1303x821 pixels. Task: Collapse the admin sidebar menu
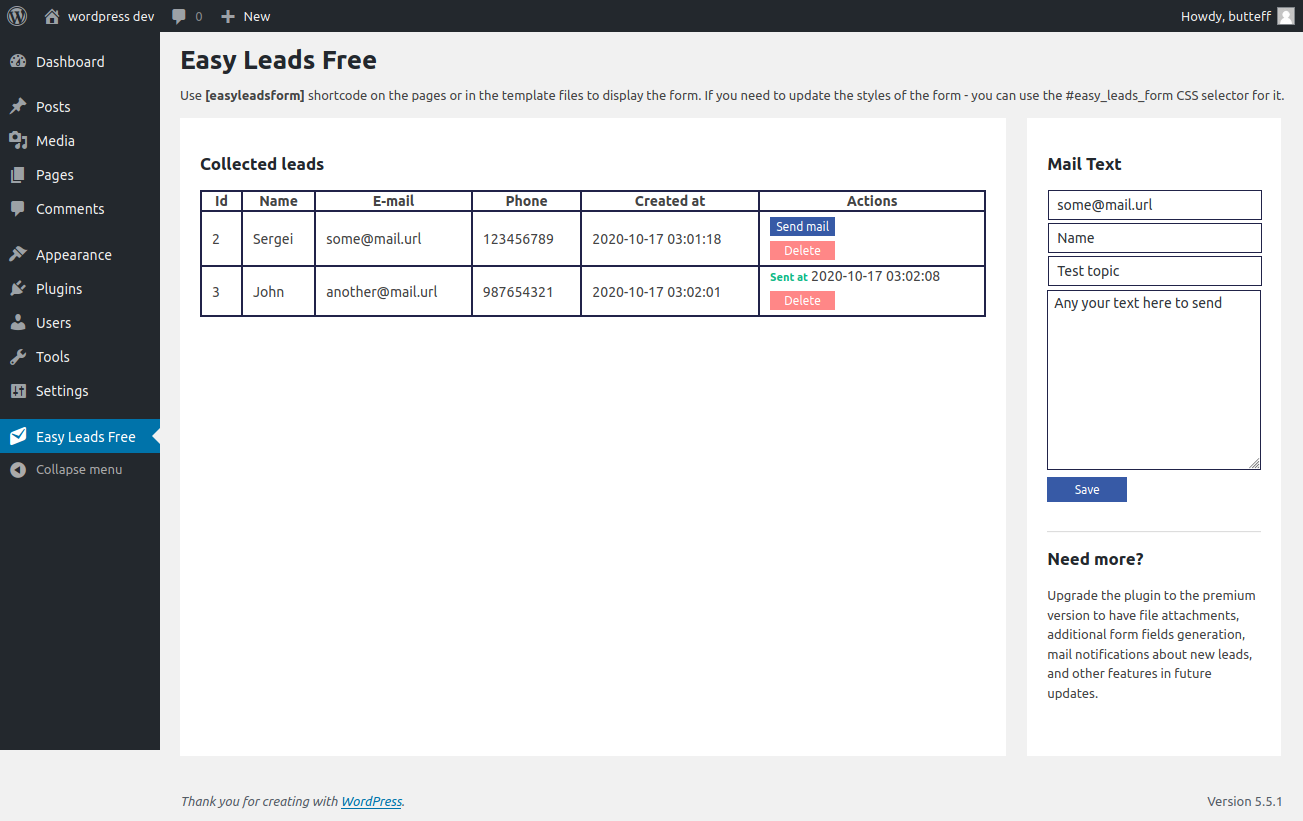coord(80,470)
